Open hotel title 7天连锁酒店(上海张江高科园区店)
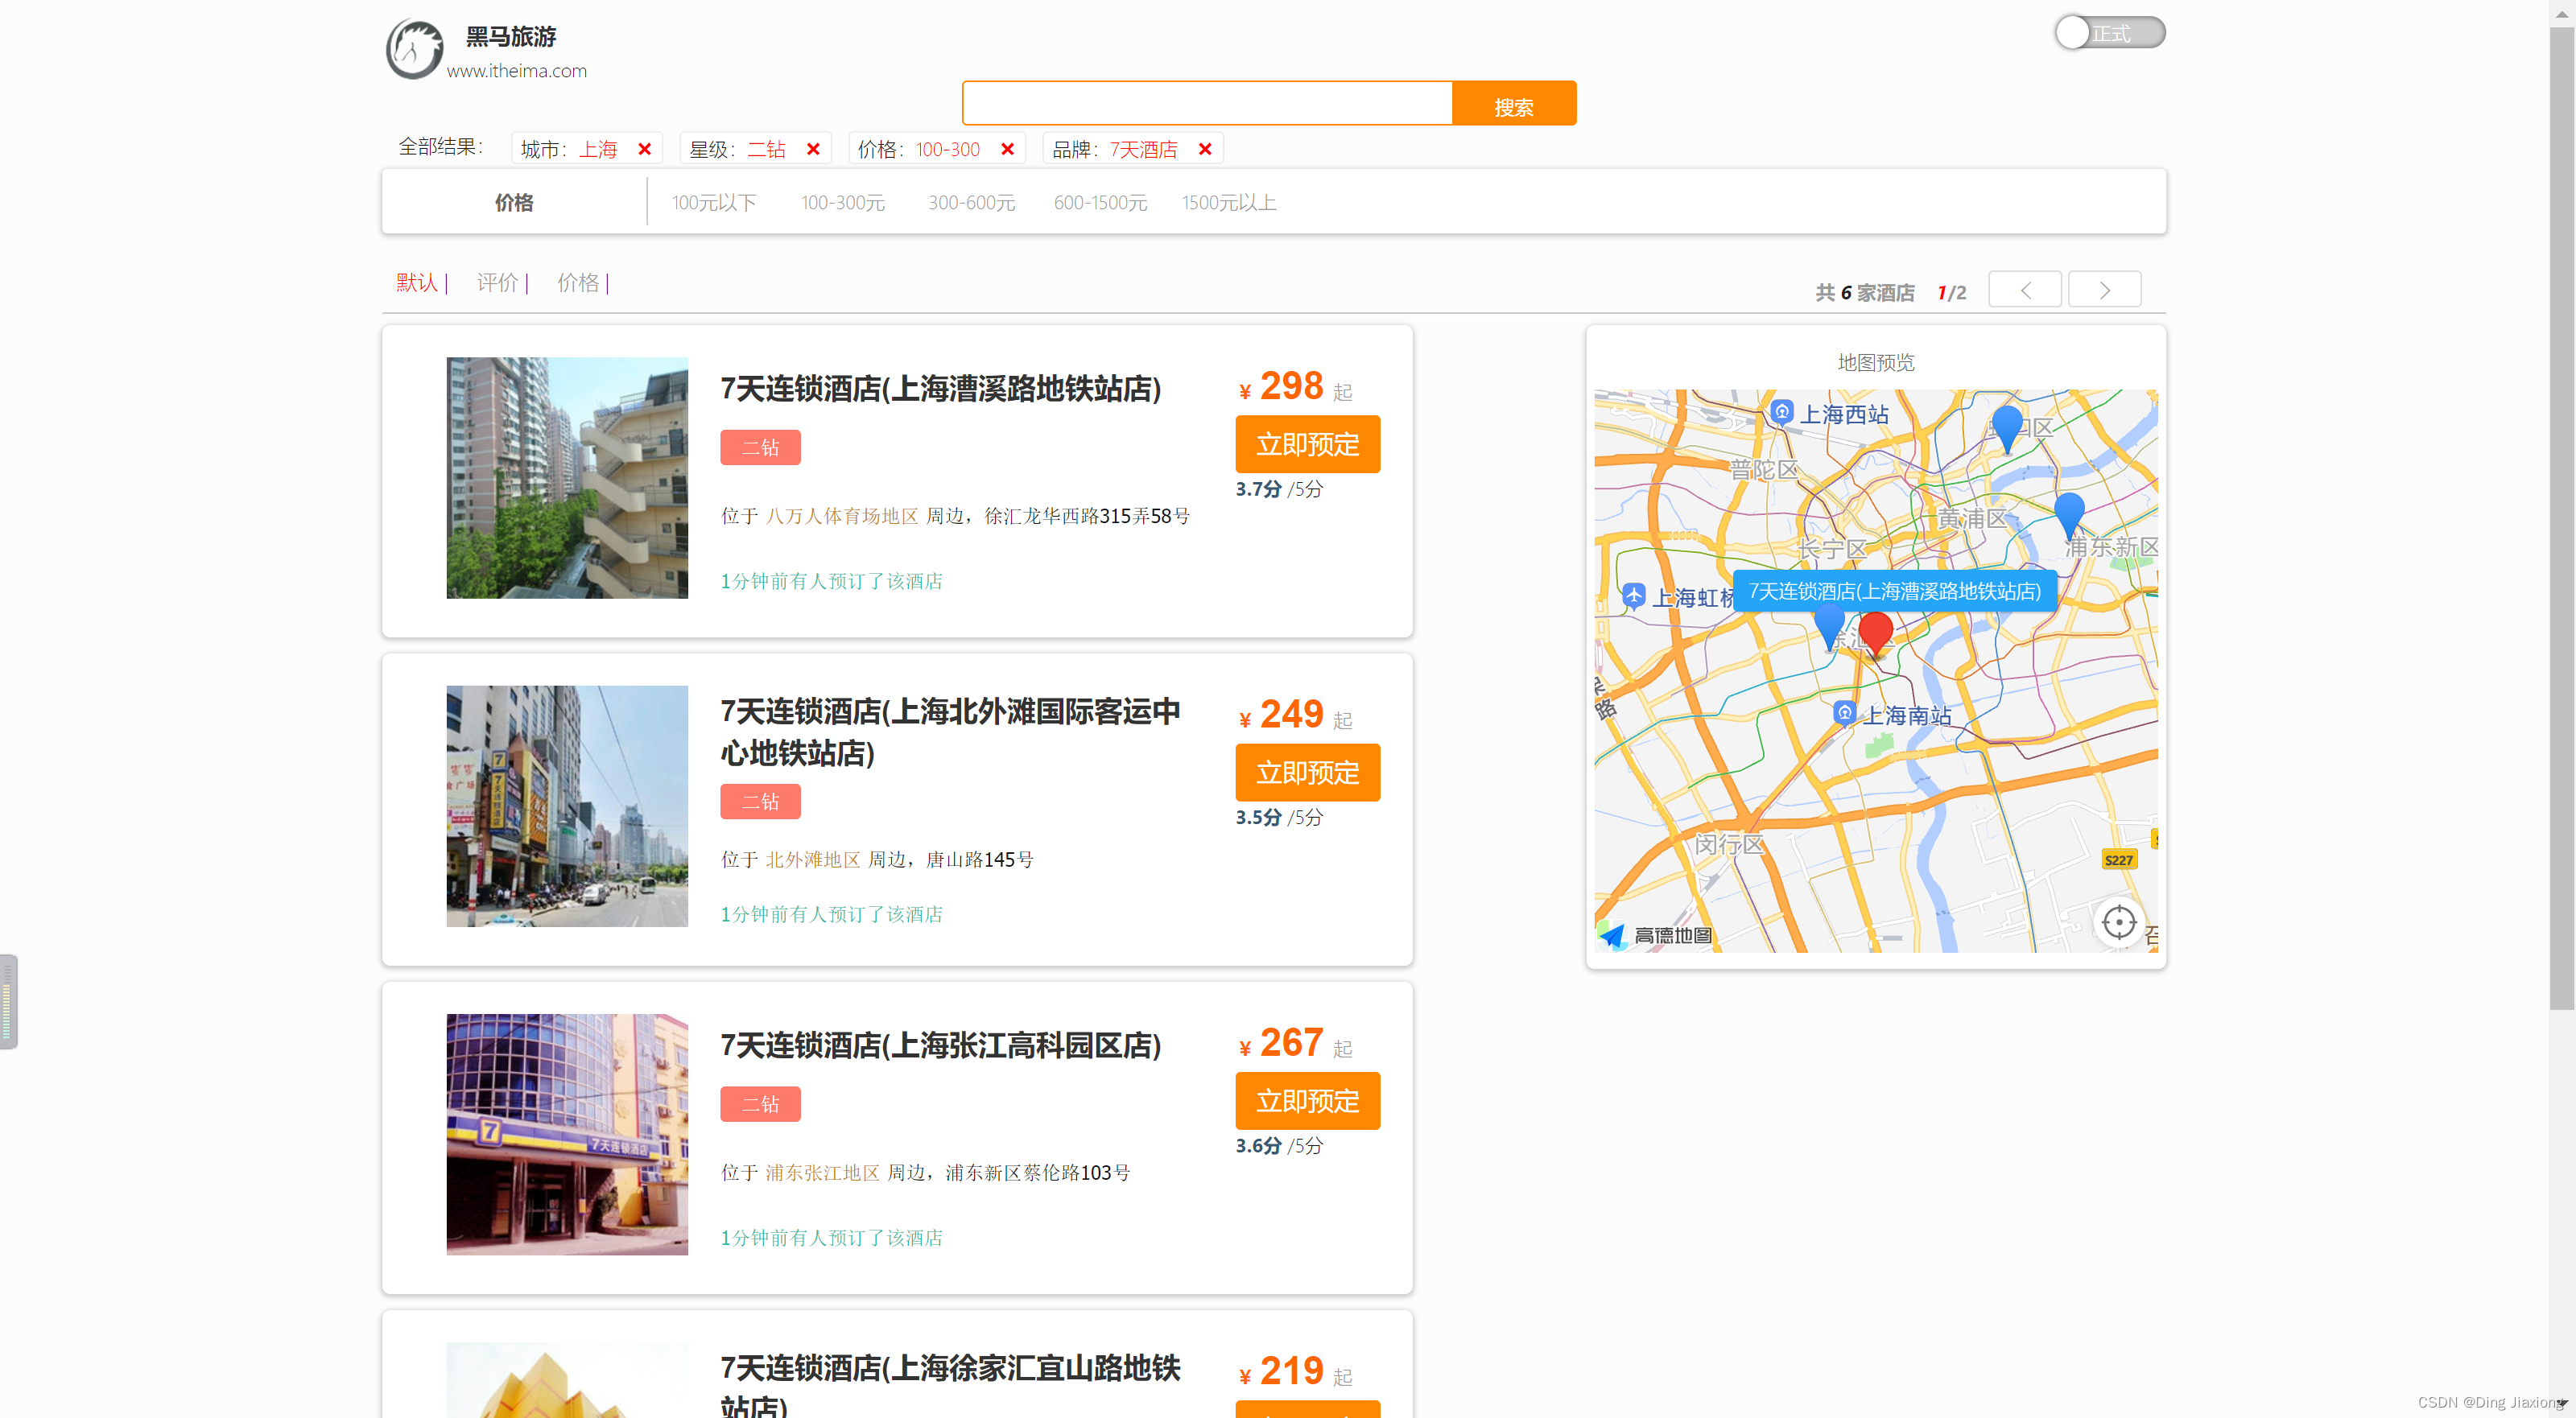This screenshot has height=1418, width=2576. point(941,1045)
